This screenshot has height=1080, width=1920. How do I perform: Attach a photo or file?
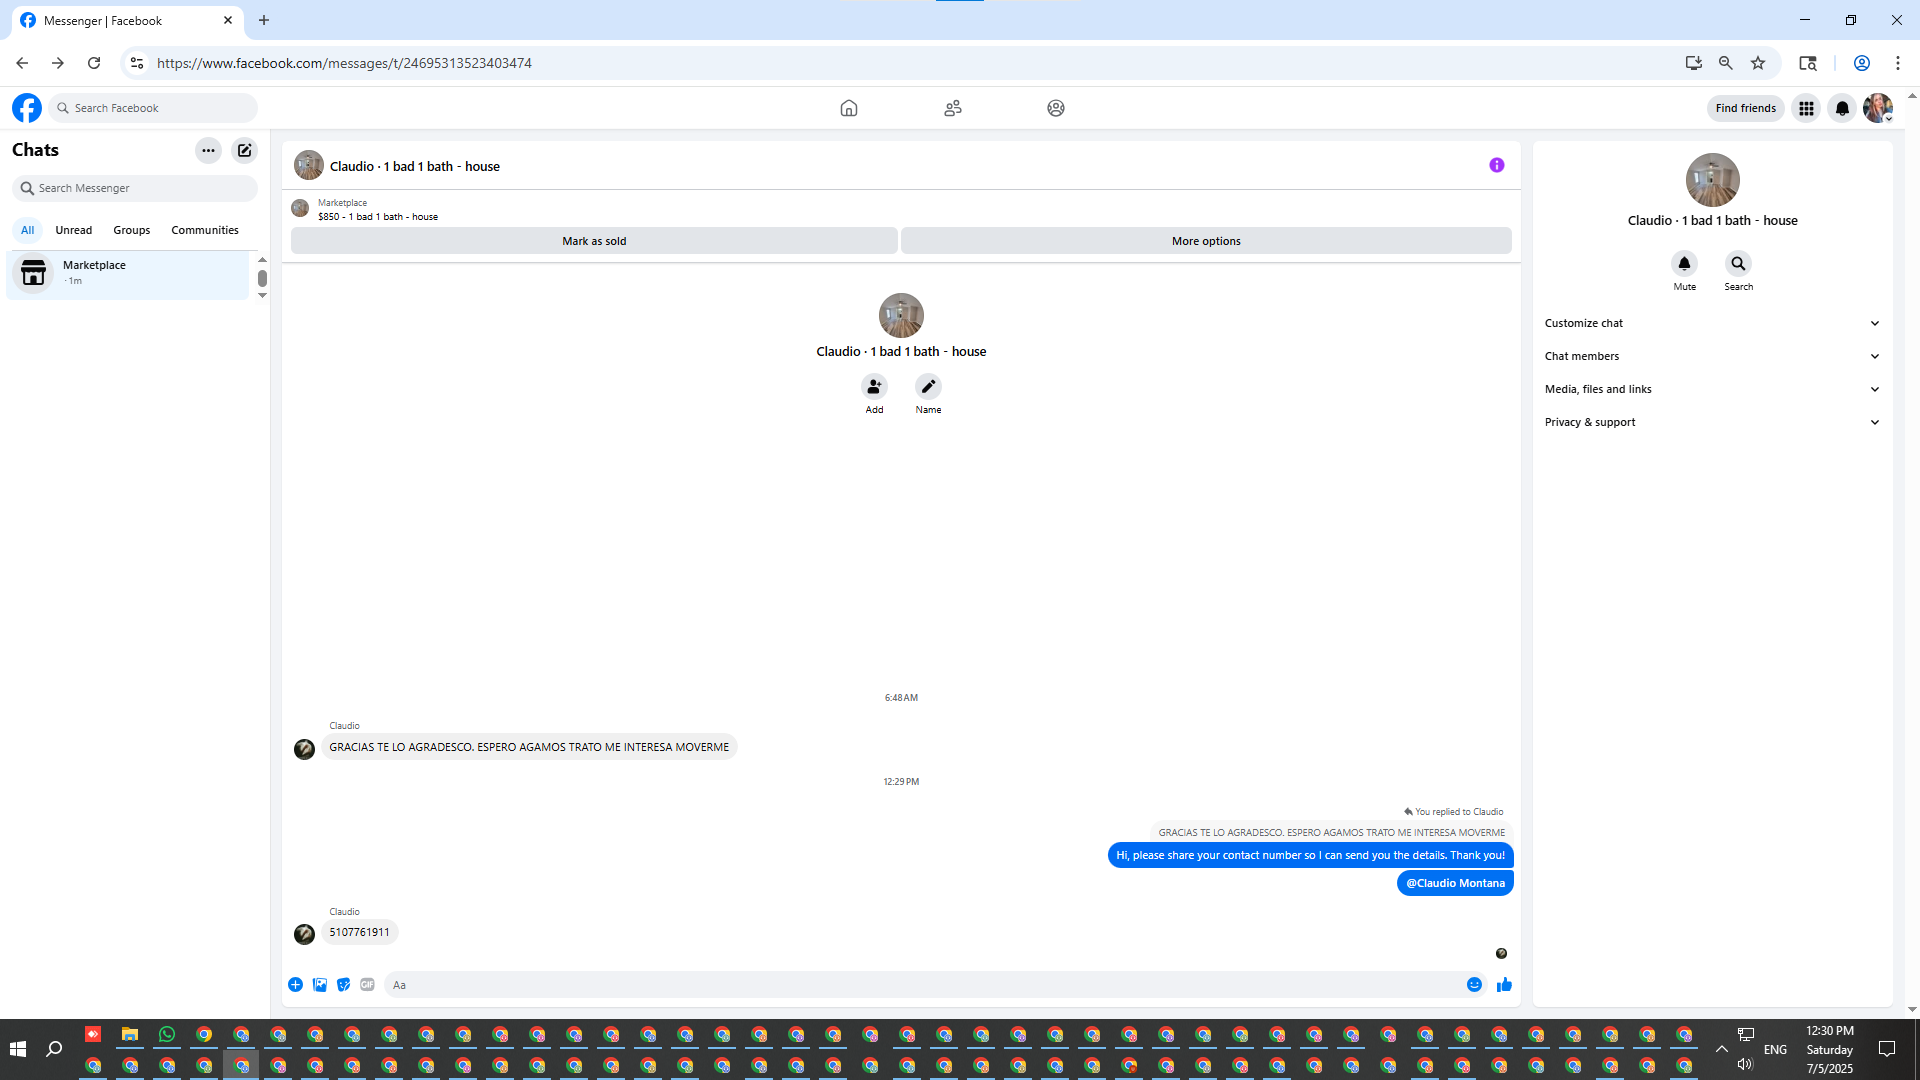(320, 985)
